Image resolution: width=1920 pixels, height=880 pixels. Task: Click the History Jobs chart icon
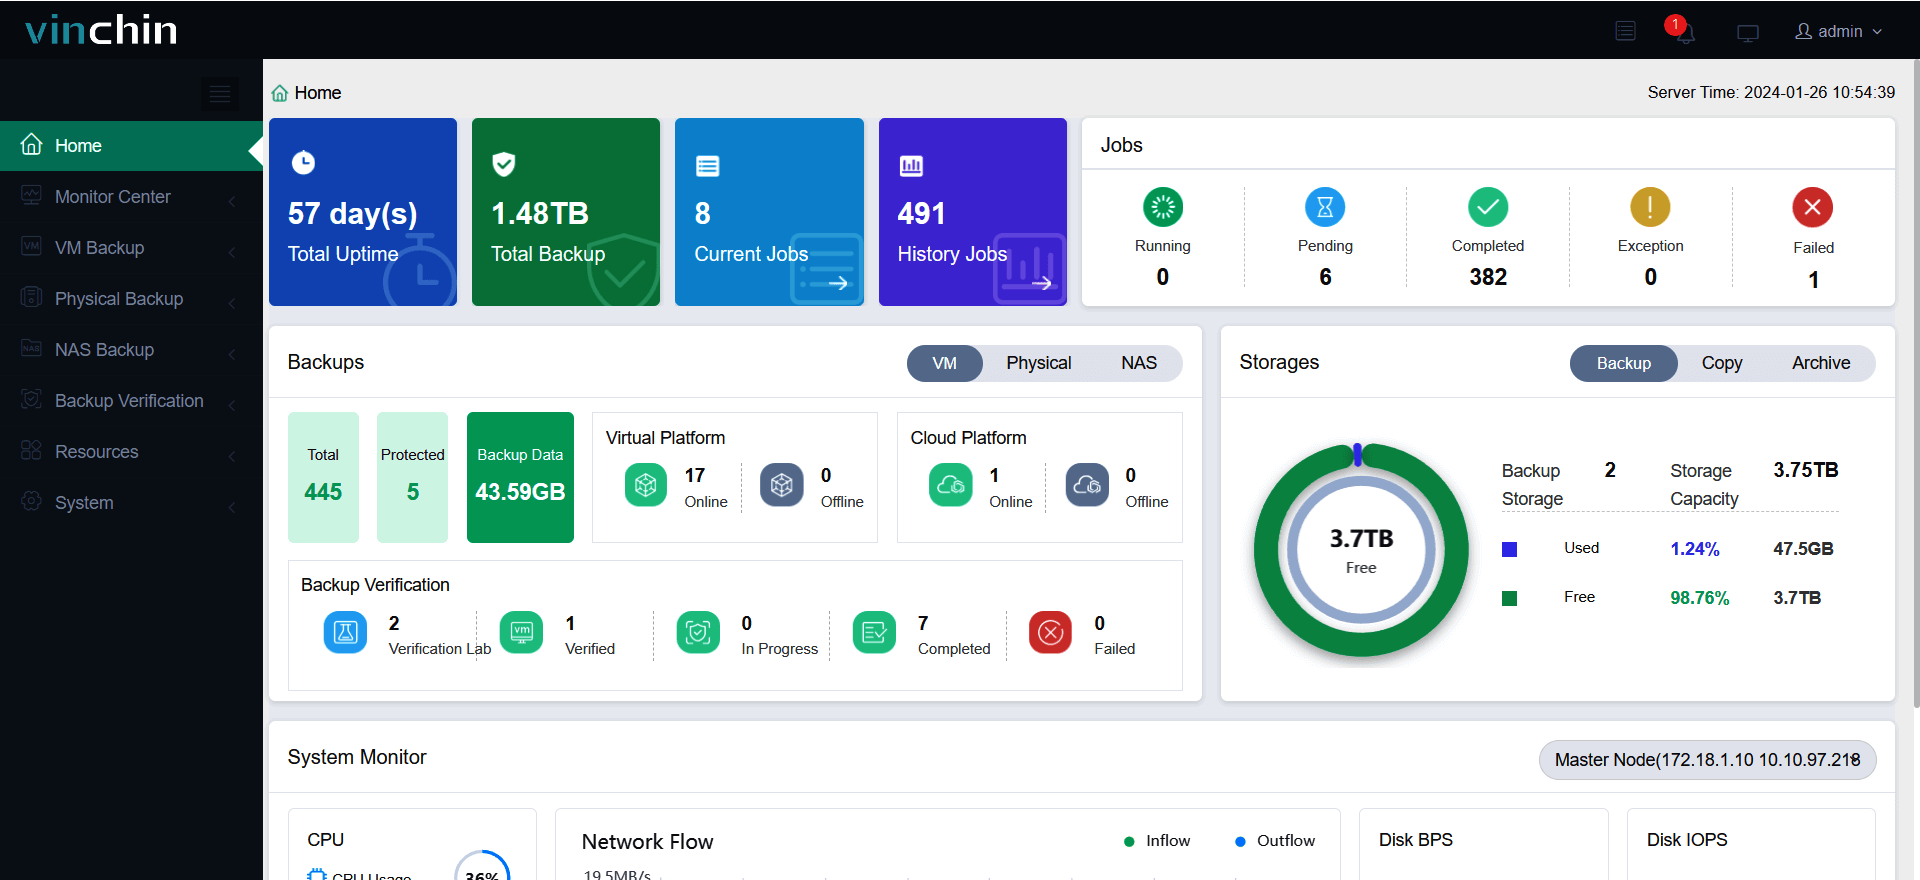[x=911, y=166]
